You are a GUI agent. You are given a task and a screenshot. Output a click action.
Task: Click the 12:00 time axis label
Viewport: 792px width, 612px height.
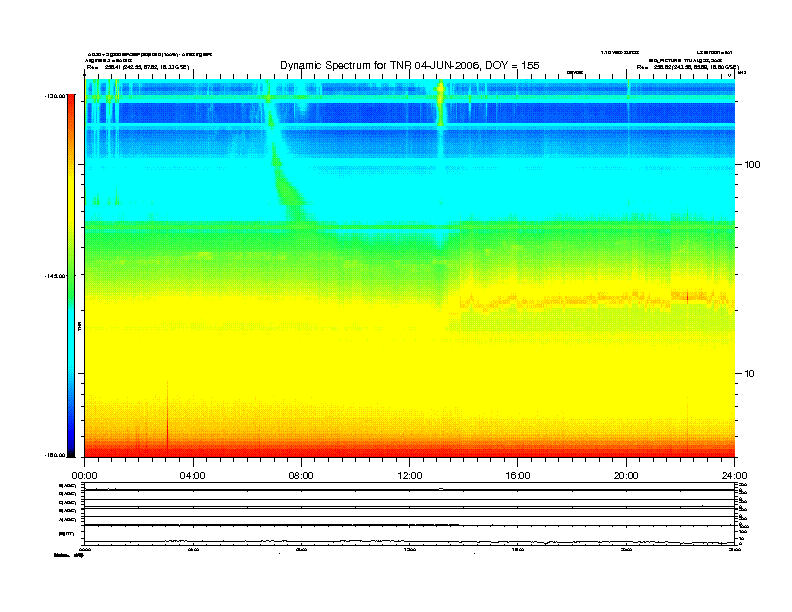click(x=410, y=476)
